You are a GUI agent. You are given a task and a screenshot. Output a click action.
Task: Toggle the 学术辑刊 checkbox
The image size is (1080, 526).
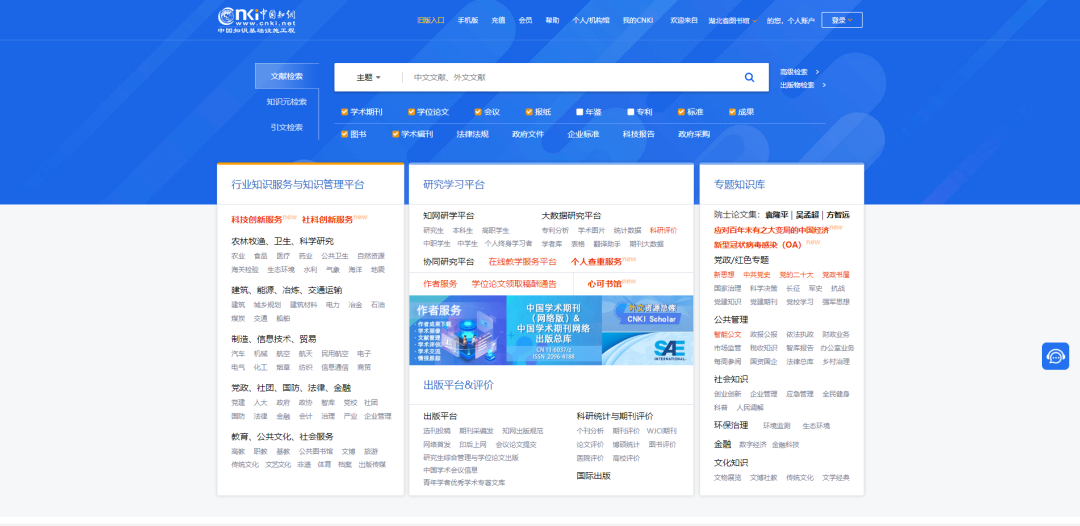395,134
